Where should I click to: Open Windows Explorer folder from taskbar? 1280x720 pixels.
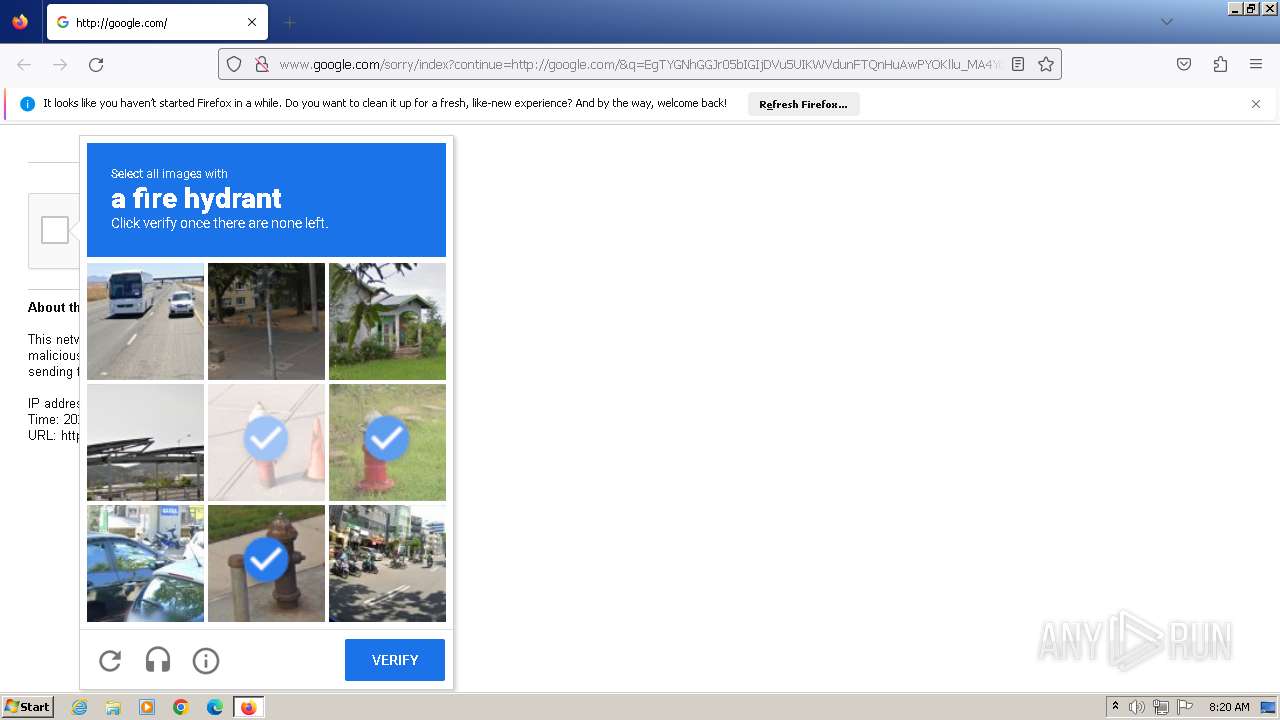[x=113, y=707]
